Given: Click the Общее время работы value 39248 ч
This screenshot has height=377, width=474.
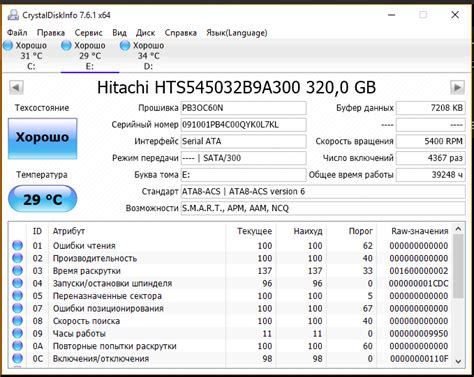Looking at the screenshot, I should (431, 175).
